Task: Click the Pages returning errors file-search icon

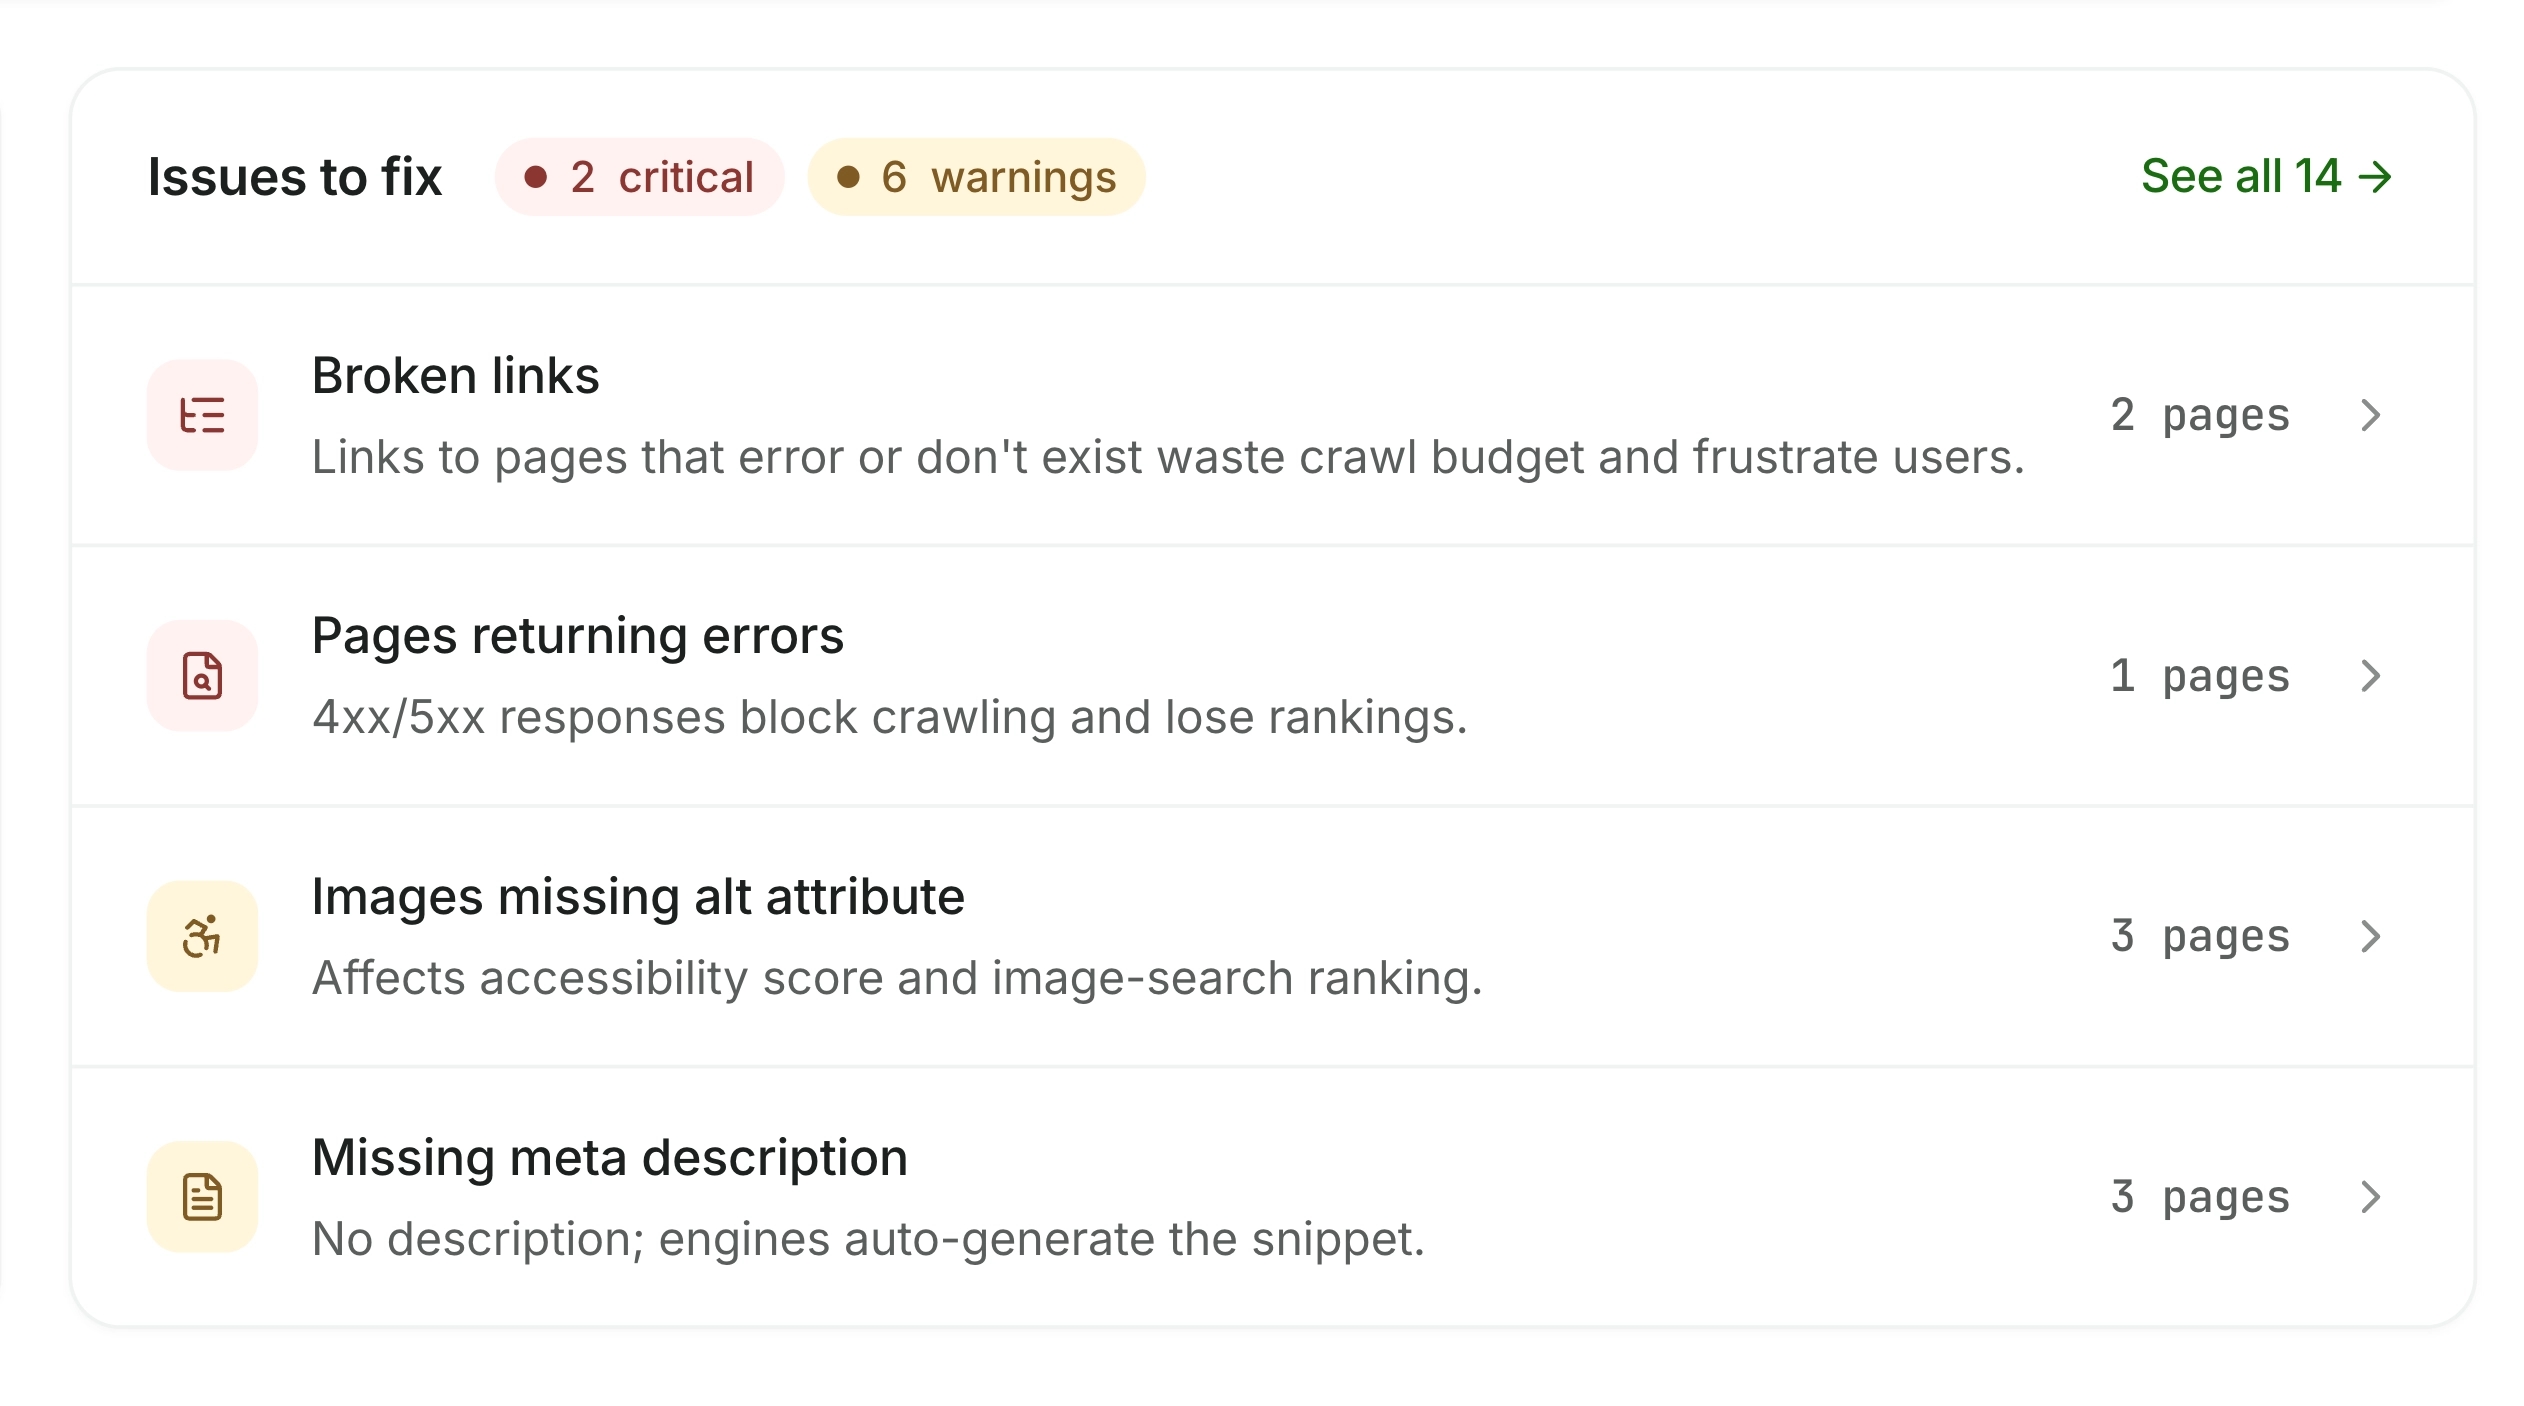Action: click(202, 676)
